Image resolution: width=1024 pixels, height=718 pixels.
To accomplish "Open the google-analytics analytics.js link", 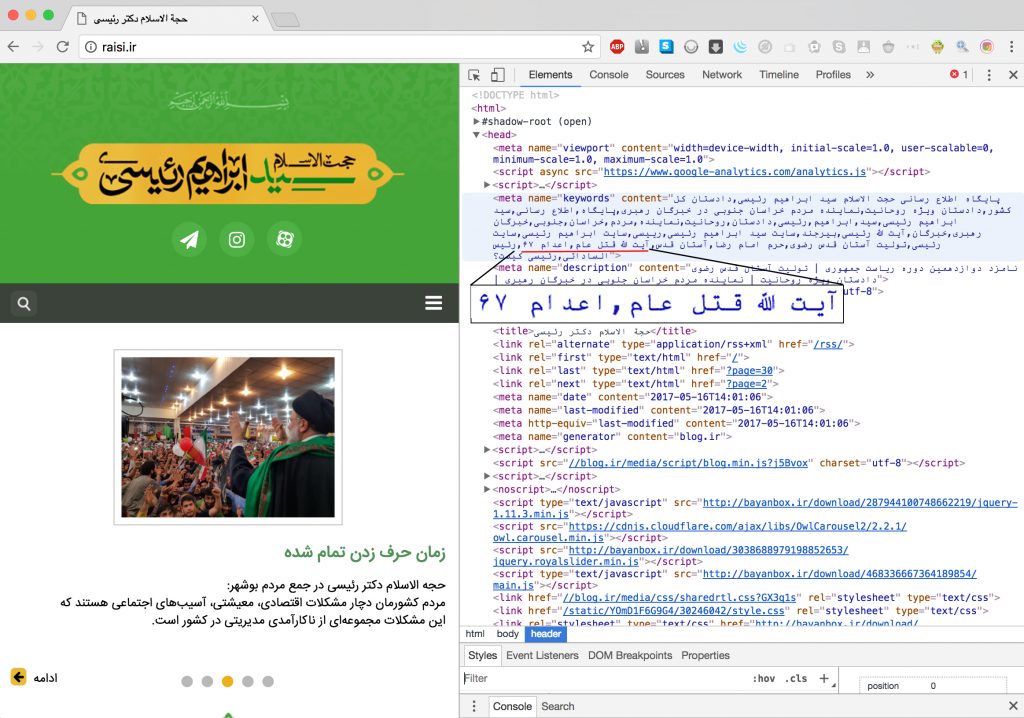I will tap(735, 172).
